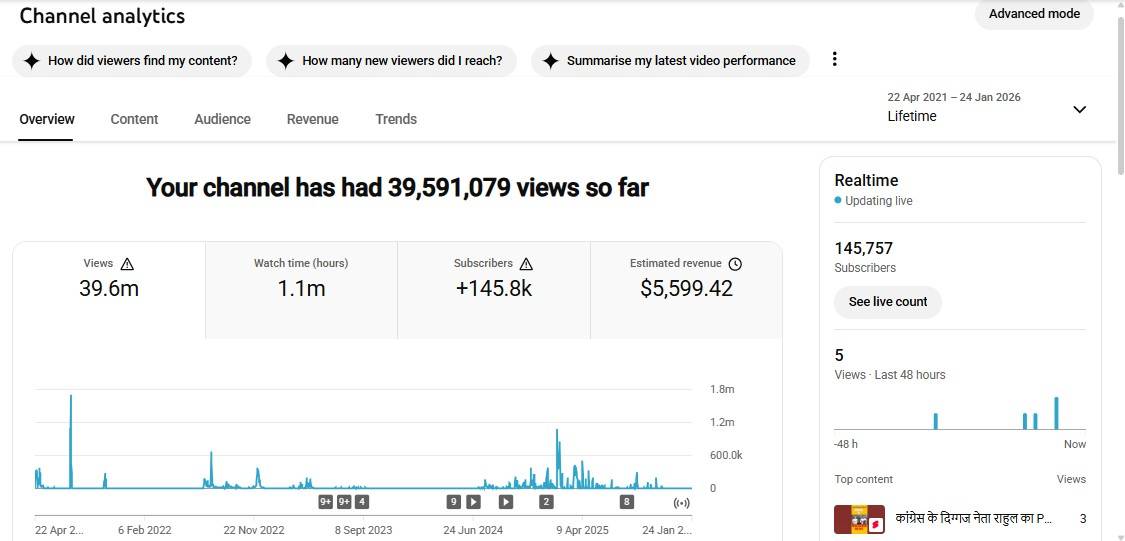Image resolution: width=1125 pixels, height=541 pixels.
Task: Click the video marker labeled 4 on the timeline
Action: coord(362,502)
